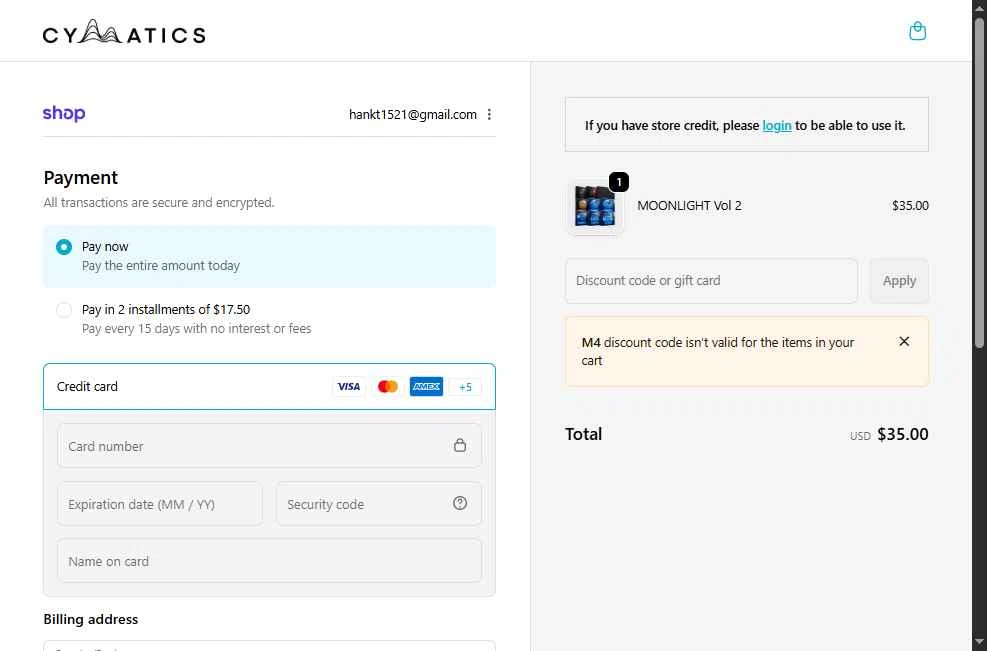Click the Apply discount button
Screen dimensions: 987x651
(x=899, y=281)
